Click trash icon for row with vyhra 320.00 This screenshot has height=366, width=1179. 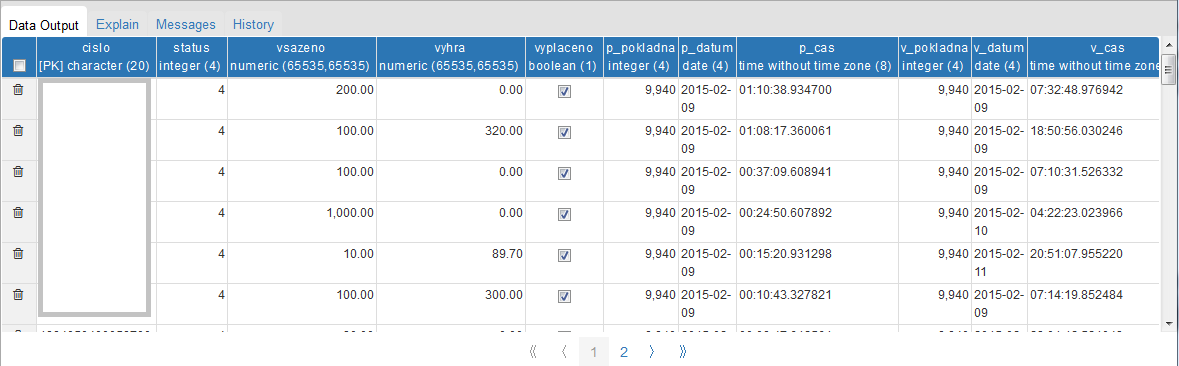point(19,131)
